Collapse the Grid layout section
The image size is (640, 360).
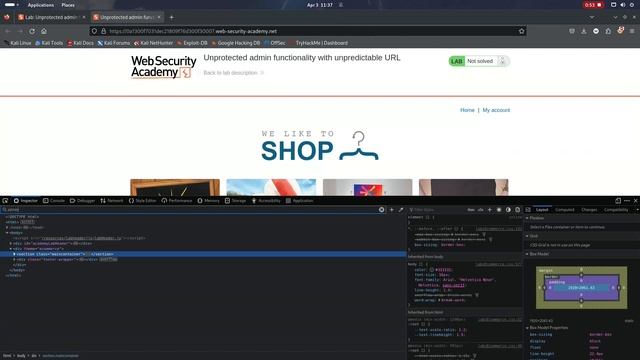[527, 236]
